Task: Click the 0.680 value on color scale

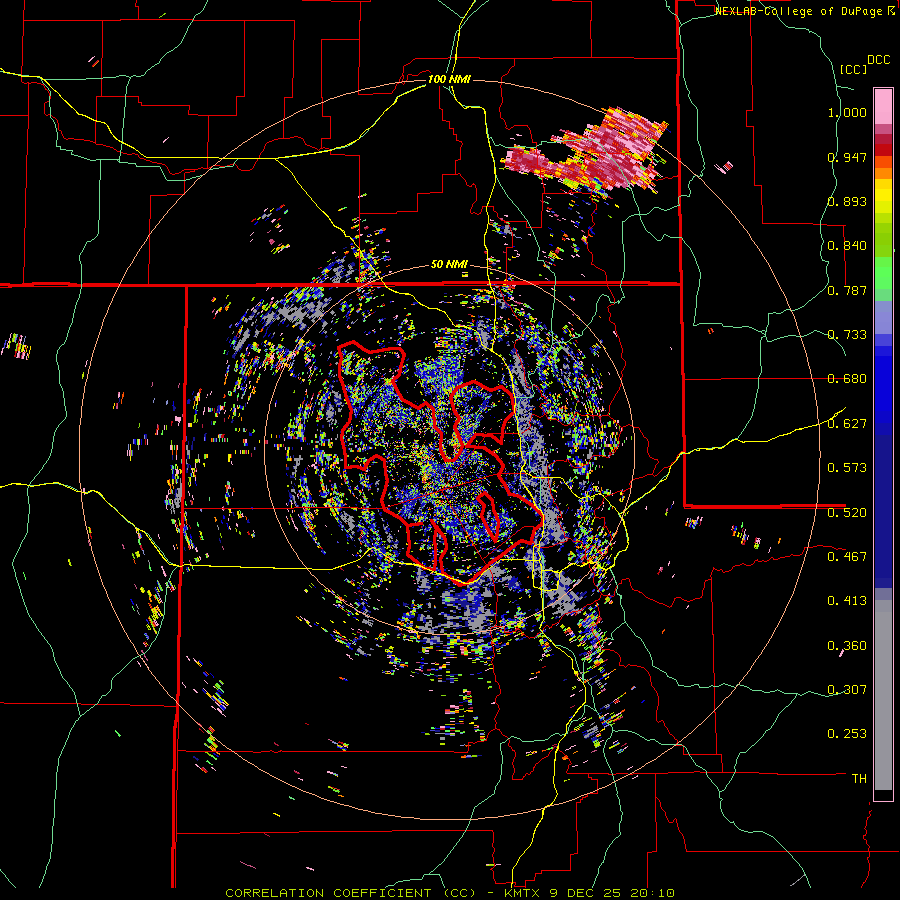Action: coord(847,379)
